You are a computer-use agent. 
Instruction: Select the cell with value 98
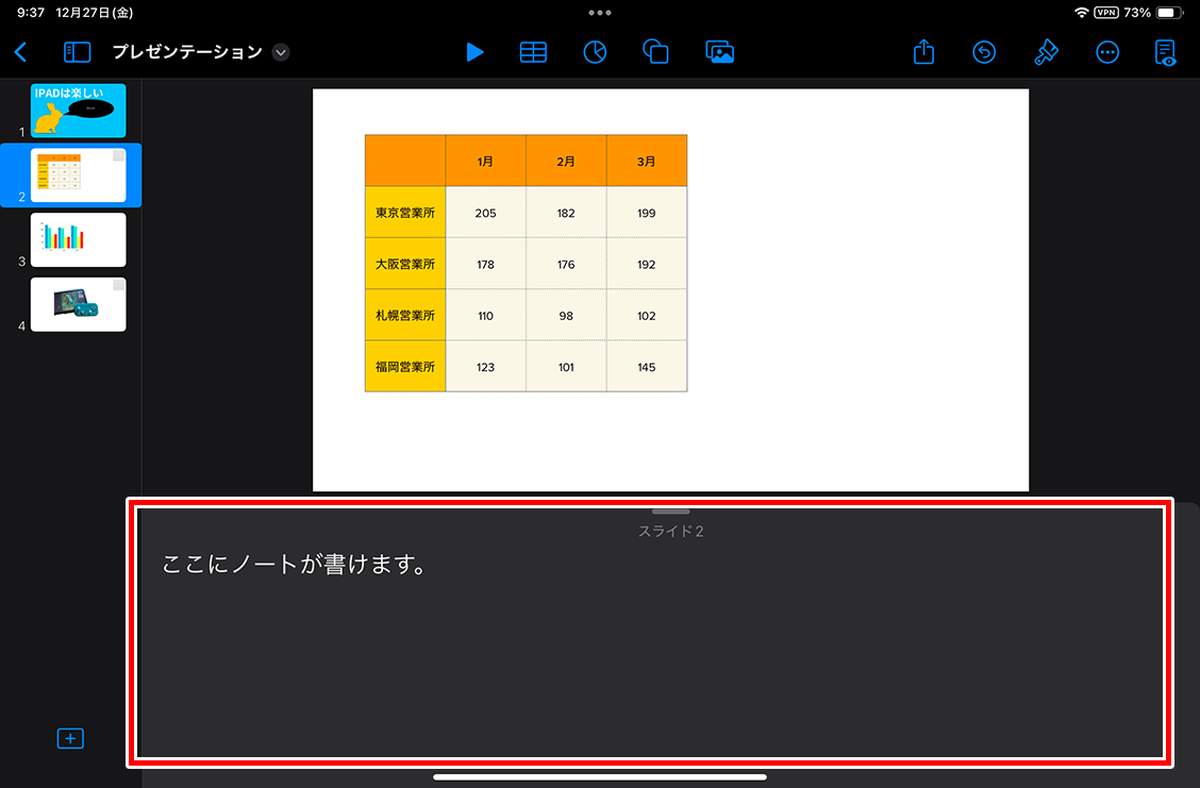566,315
